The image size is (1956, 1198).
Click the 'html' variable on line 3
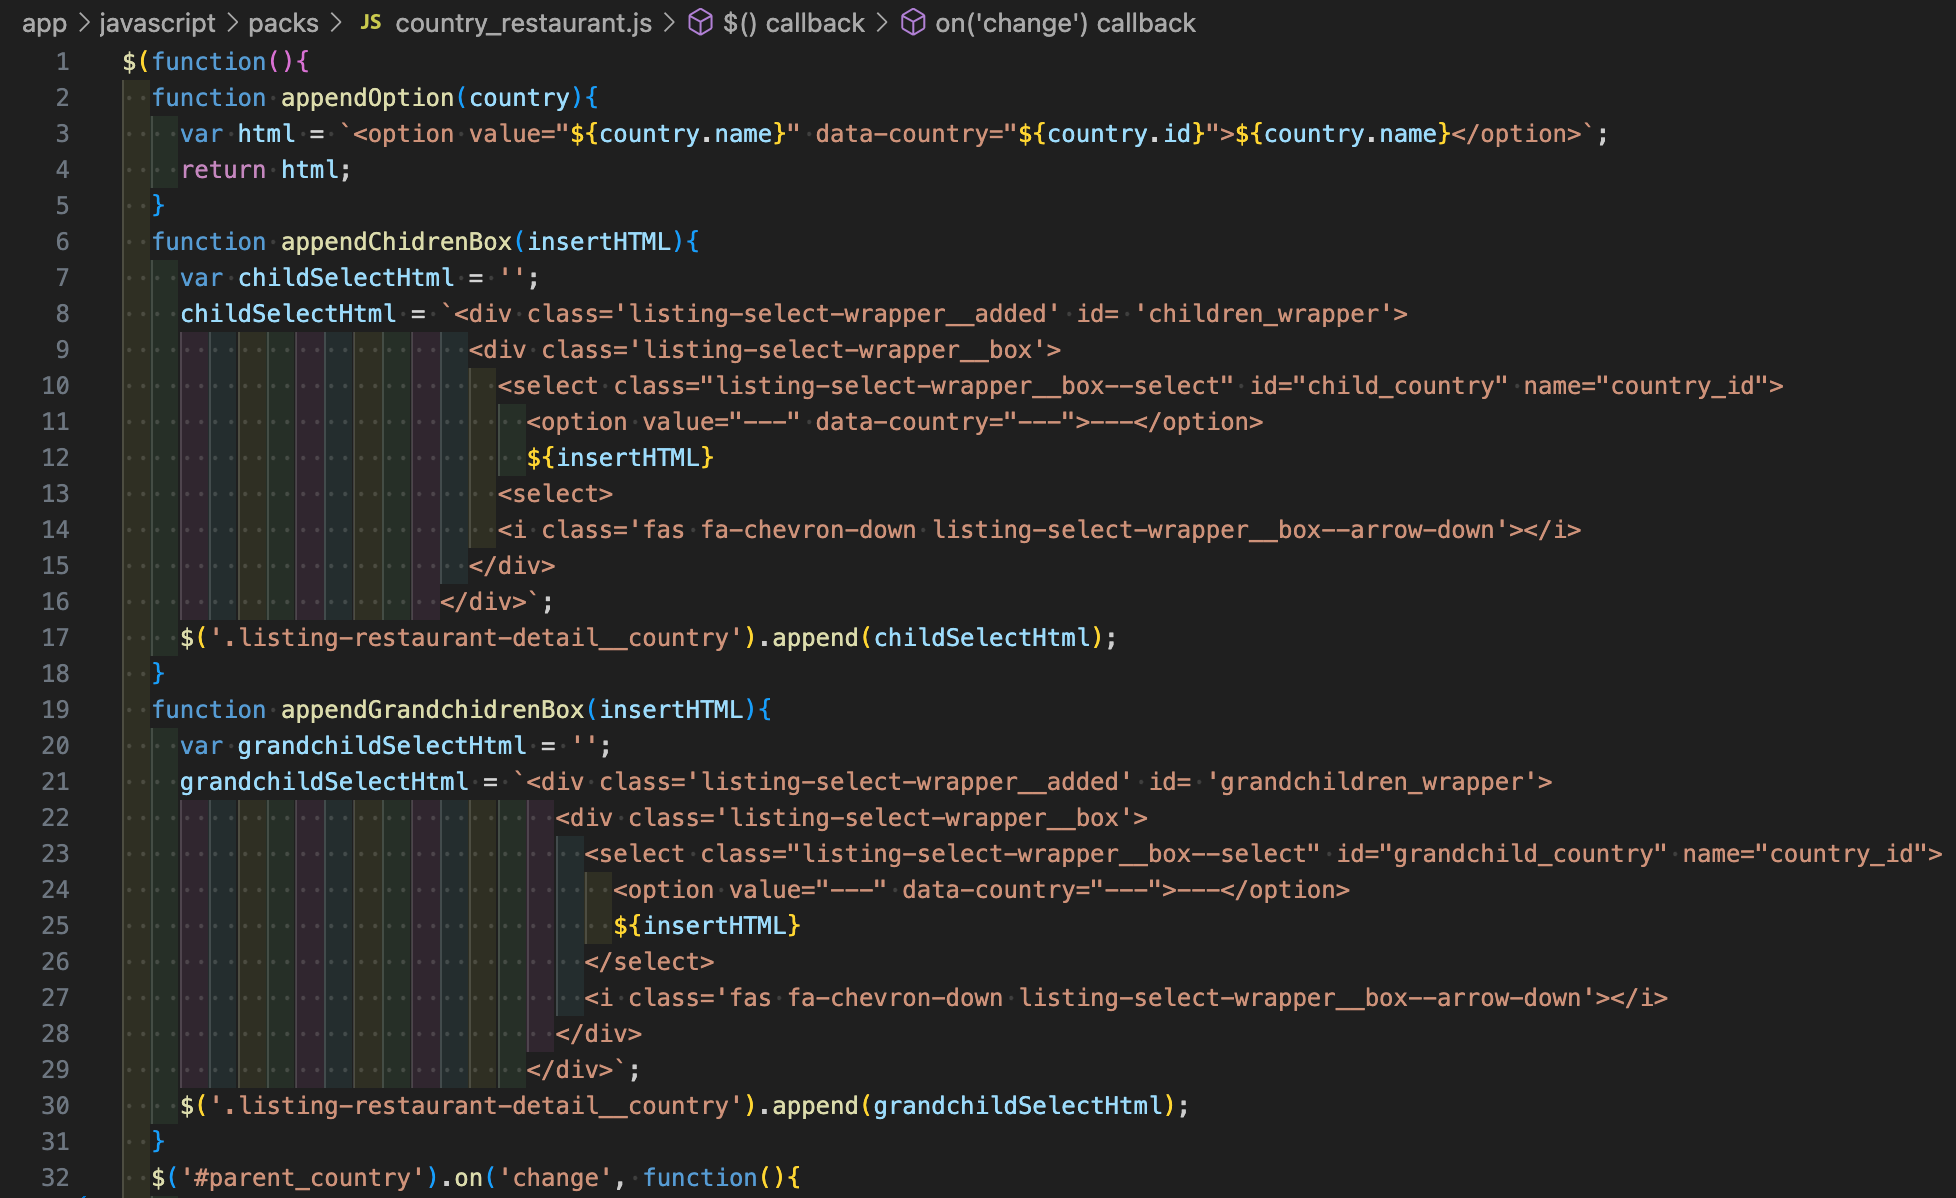266,134
